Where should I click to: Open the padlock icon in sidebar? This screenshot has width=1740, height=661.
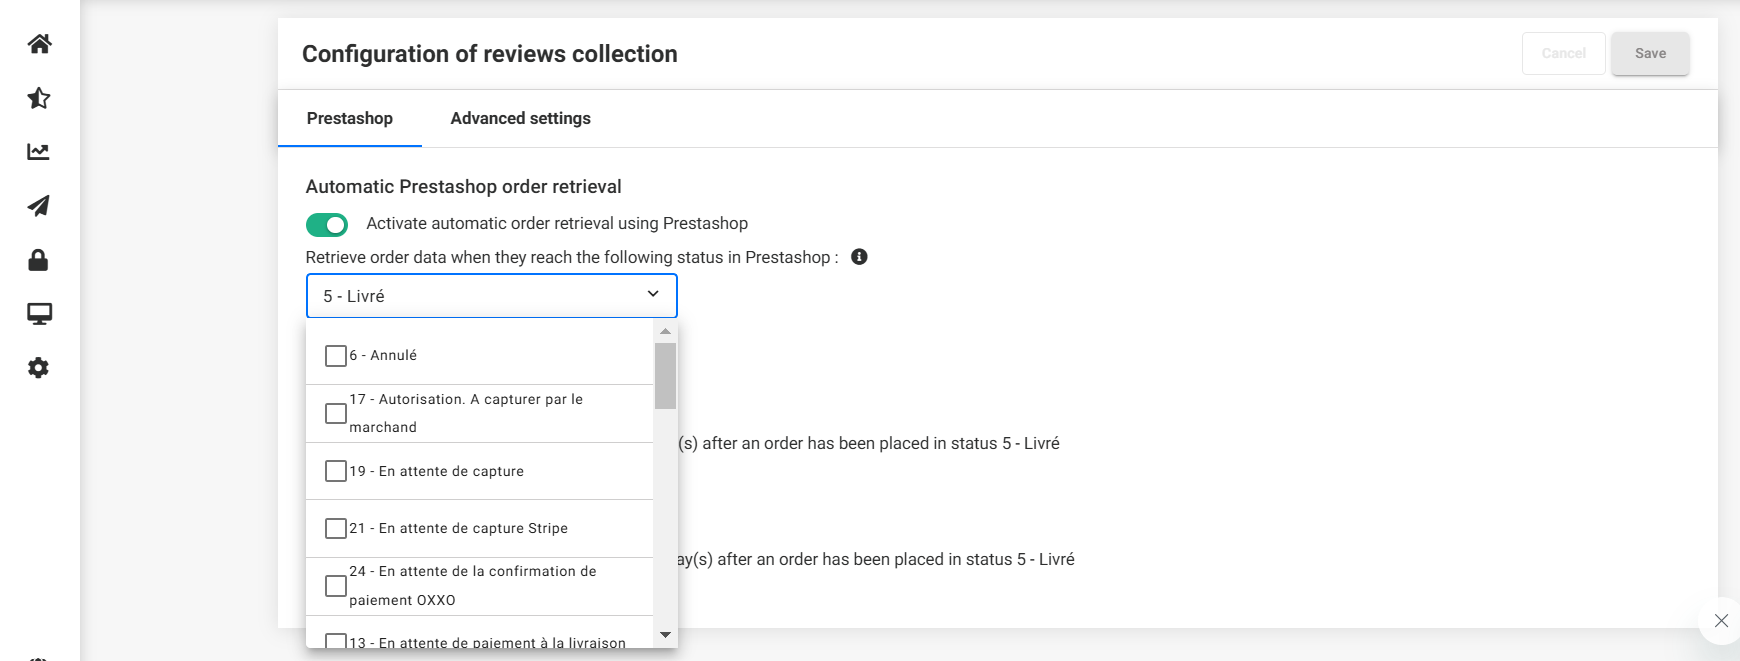pos(39,260)
